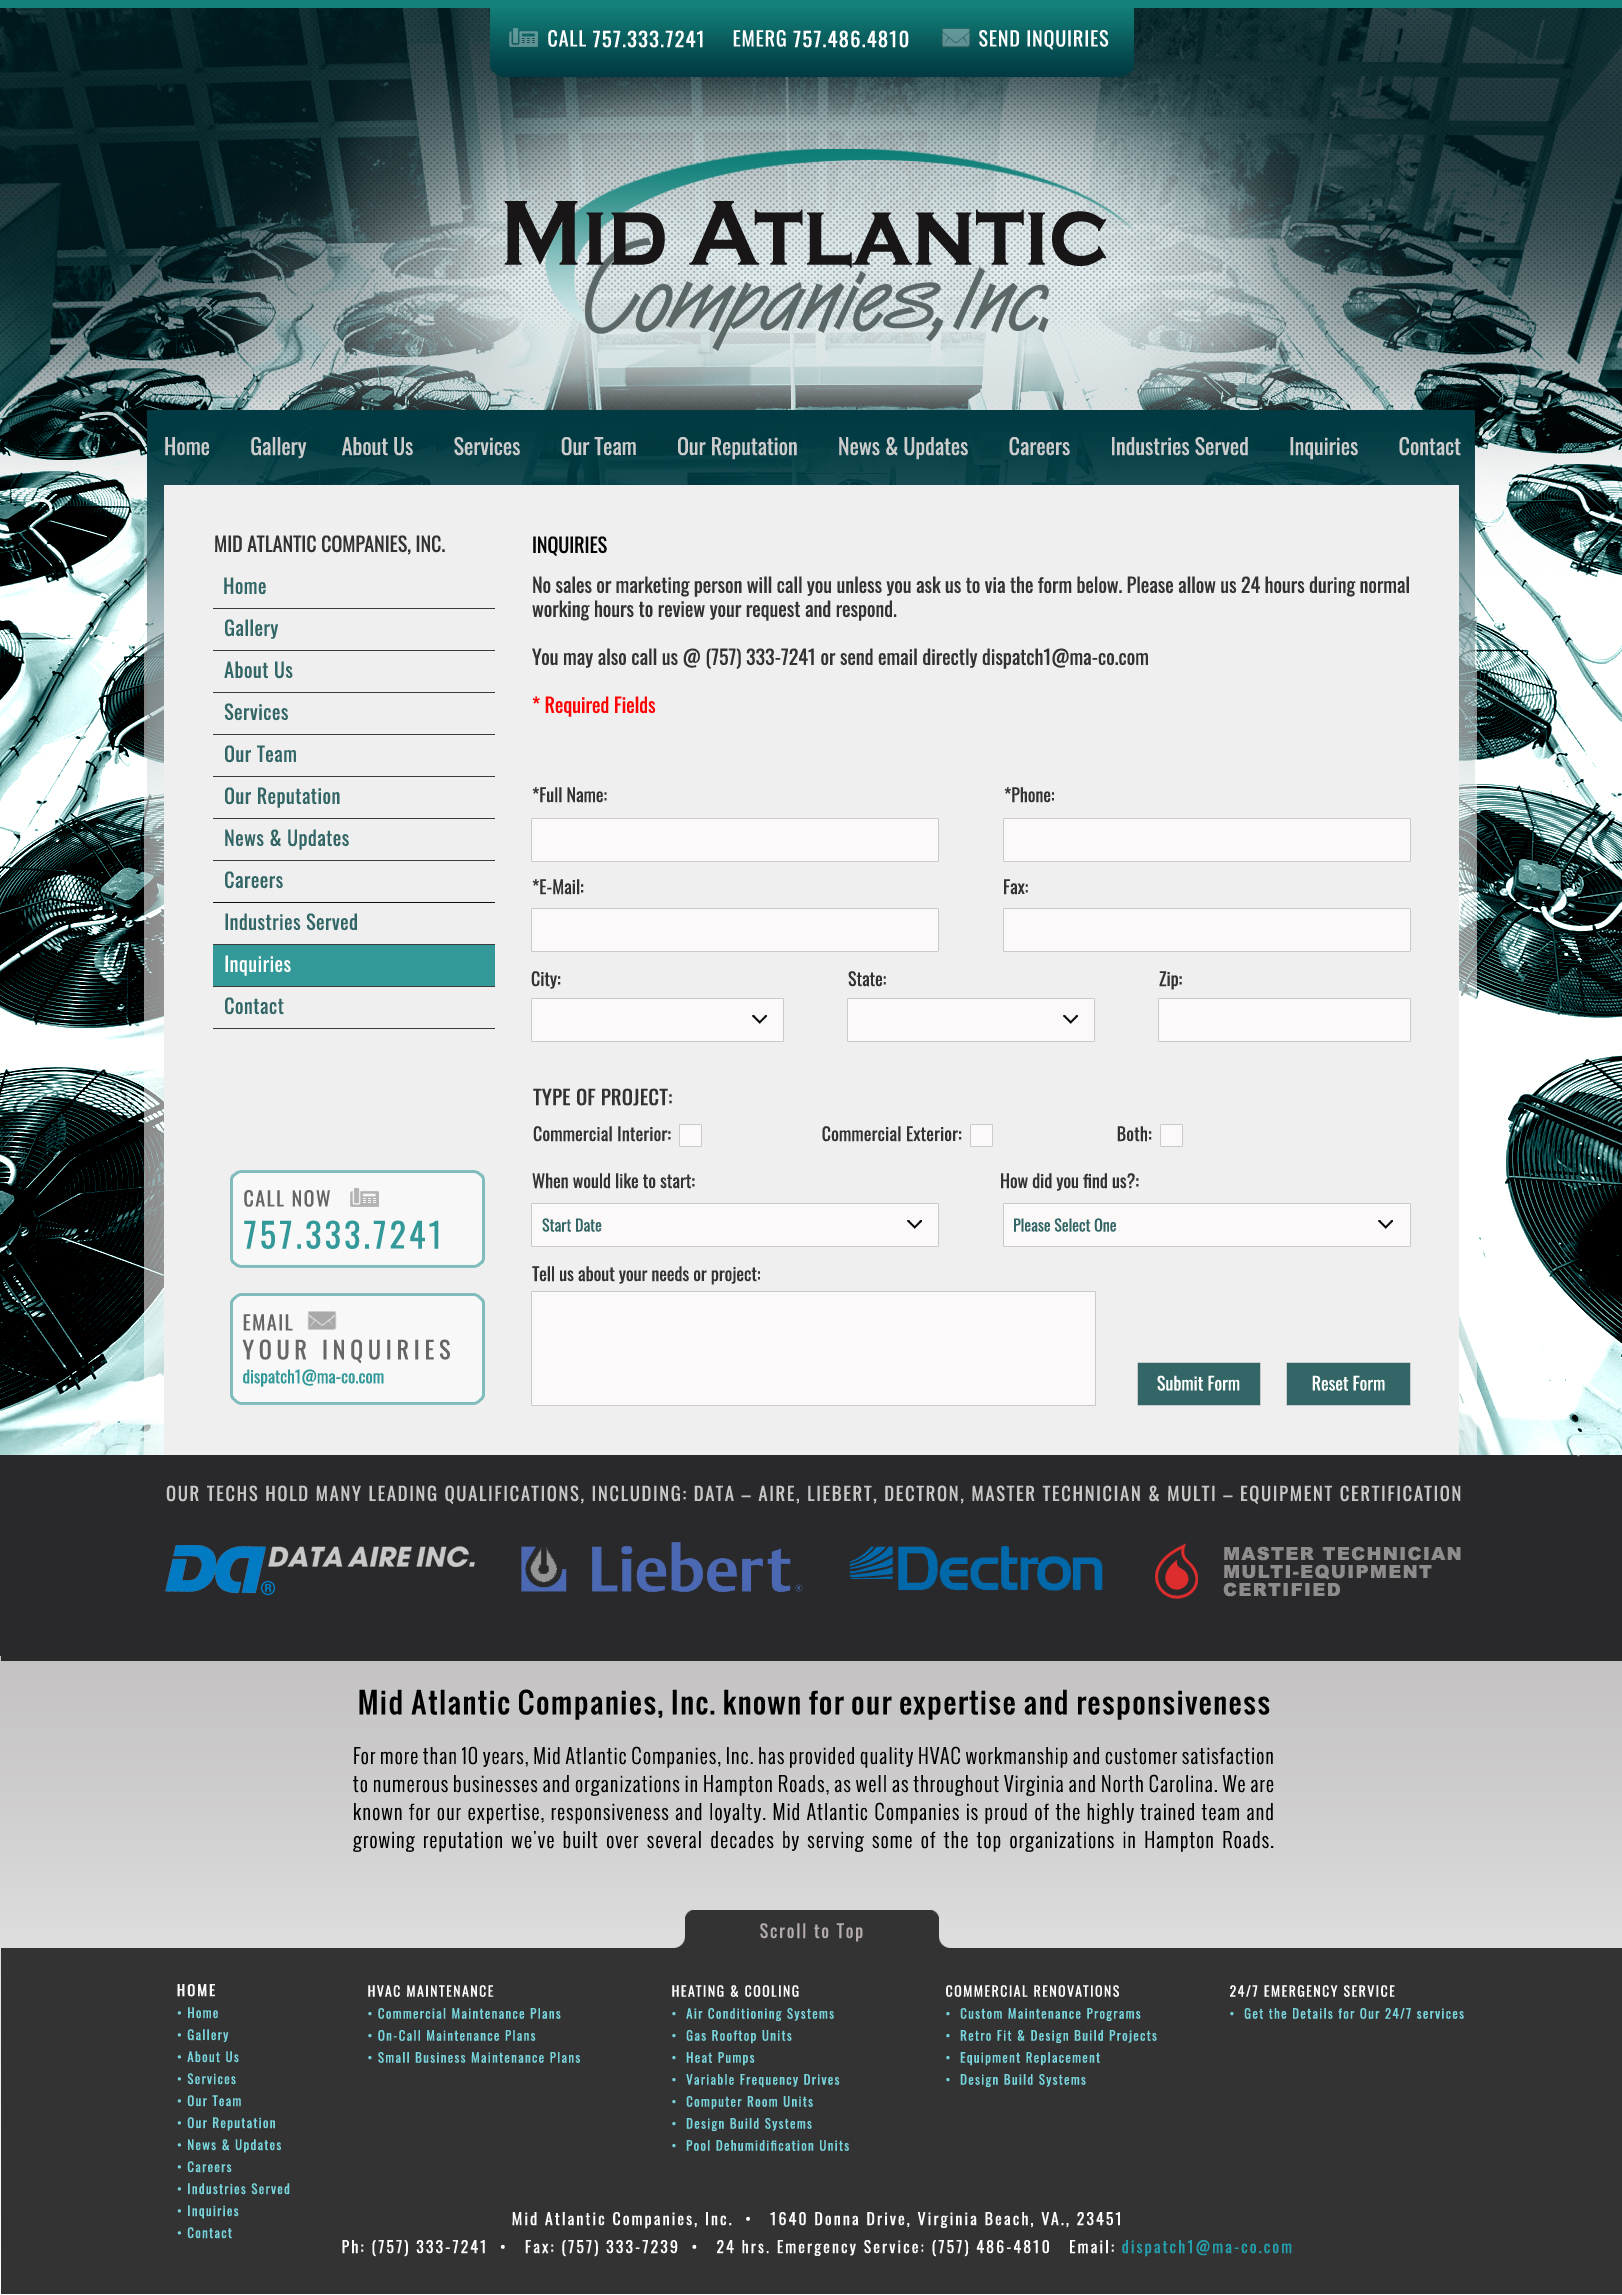
Task: Open Custom Maintenance Programs footer link
Action: (1050, 2014)
